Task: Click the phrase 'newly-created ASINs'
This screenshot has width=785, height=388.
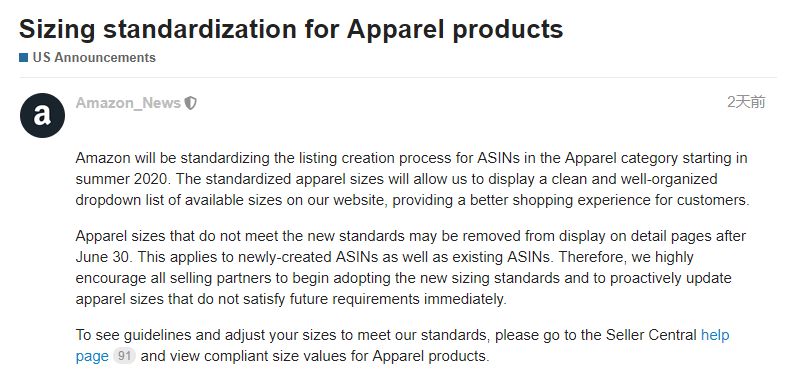Action: tap(306, 257)
